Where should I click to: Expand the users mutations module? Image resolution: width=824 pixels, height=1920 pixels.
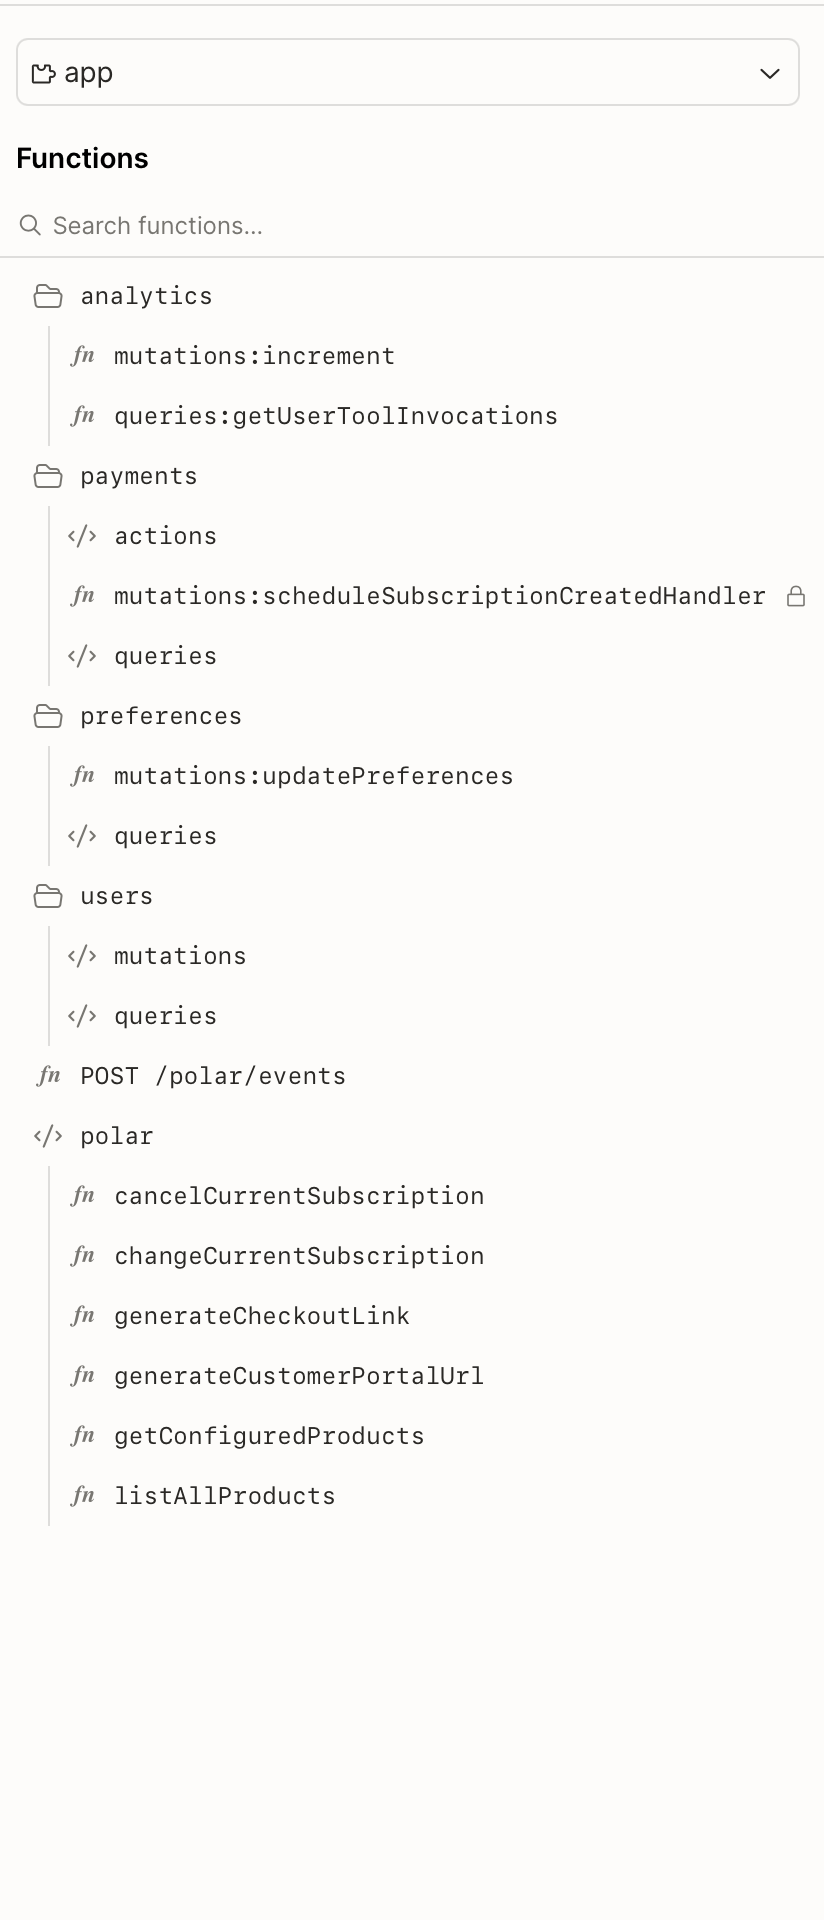[180, 956]
